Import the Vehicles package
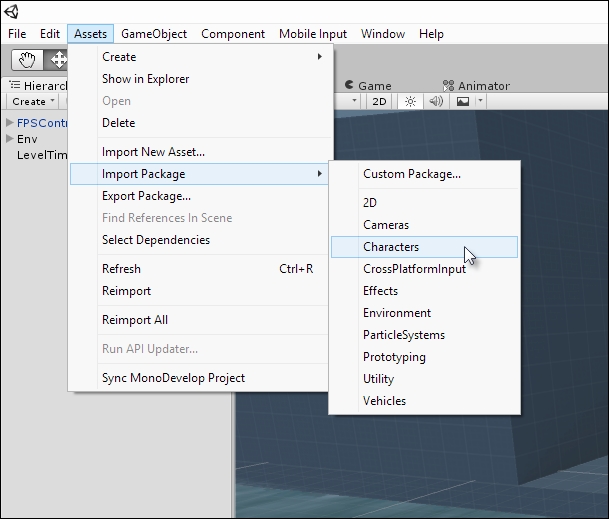 (425, 401)
